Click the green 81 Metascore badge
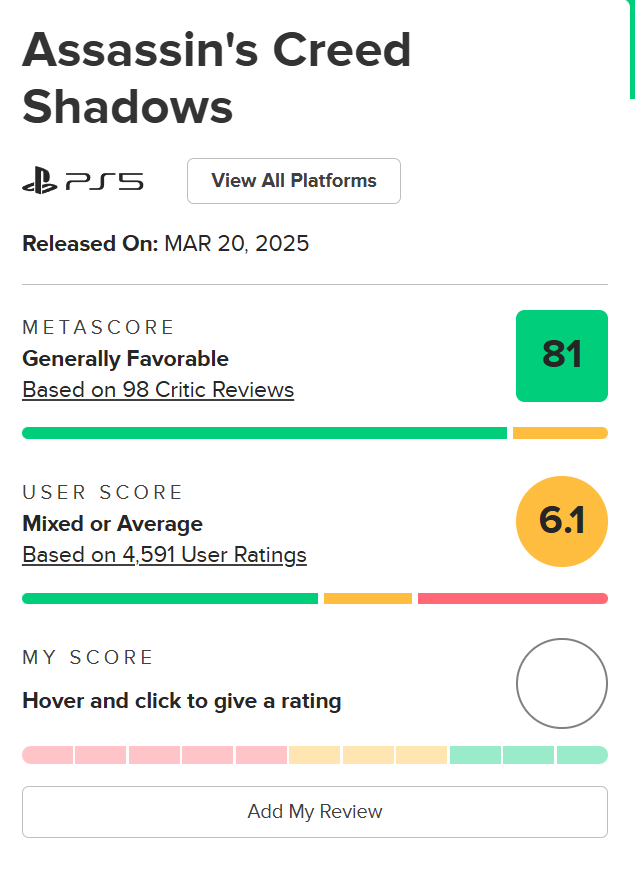 (x=561, y=356)
